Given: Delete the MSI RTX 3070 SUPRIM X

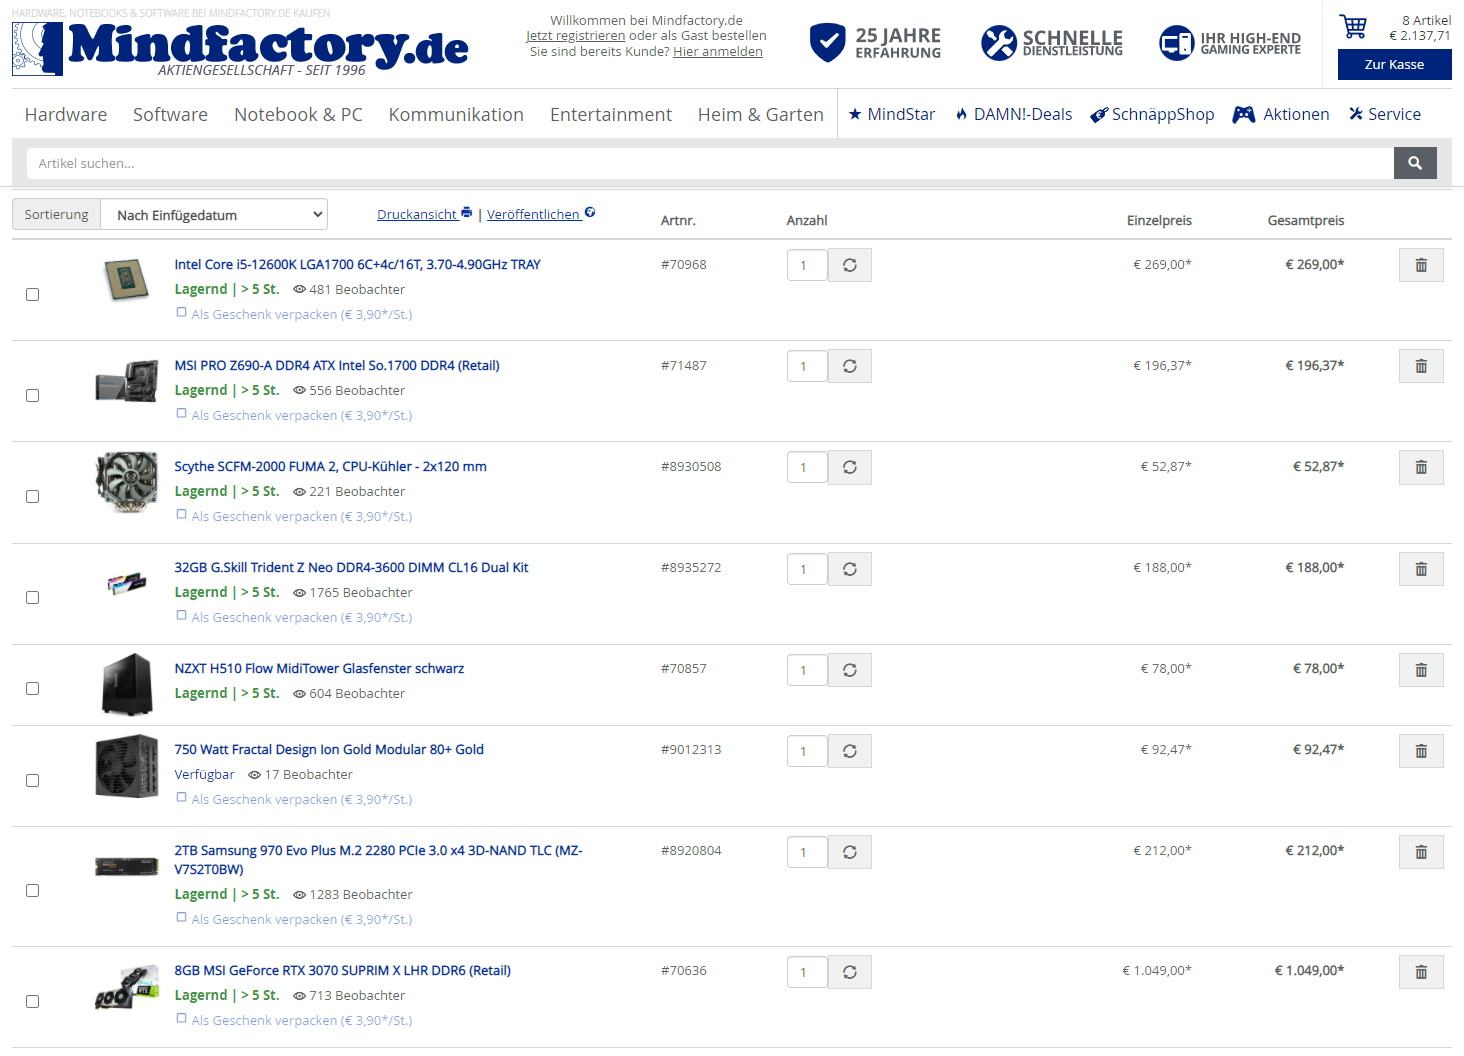Looking at the screenshot, I should (x=1420, y=972).
